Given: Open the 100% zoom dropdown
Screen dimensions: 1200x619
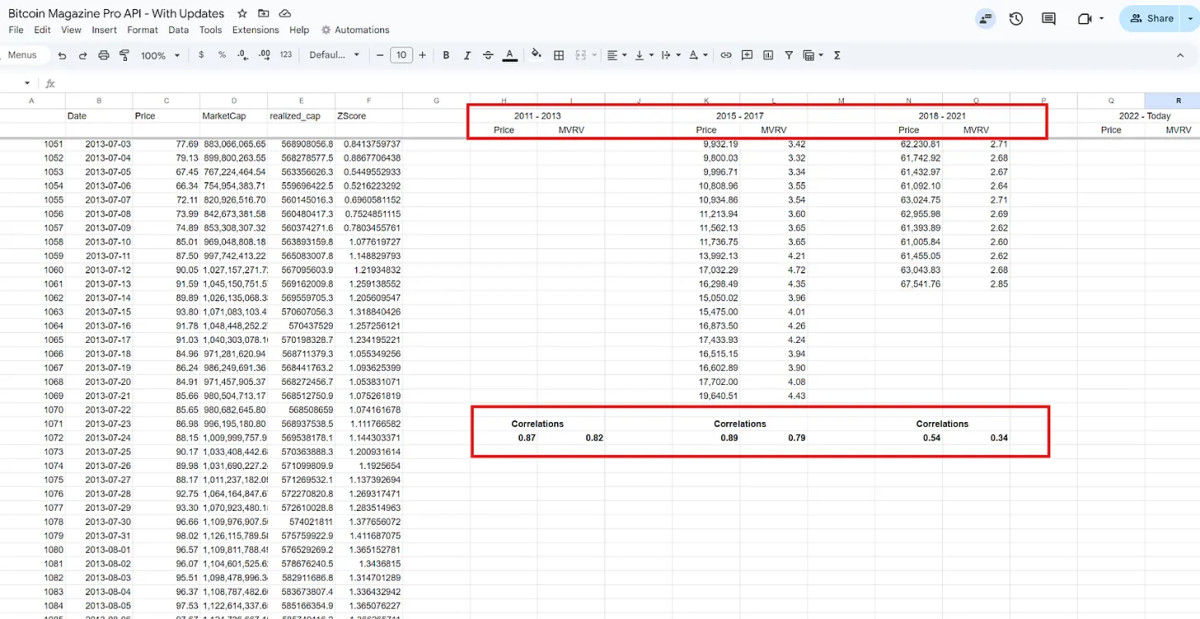Looking at the screenshot, I should [159, 56].
